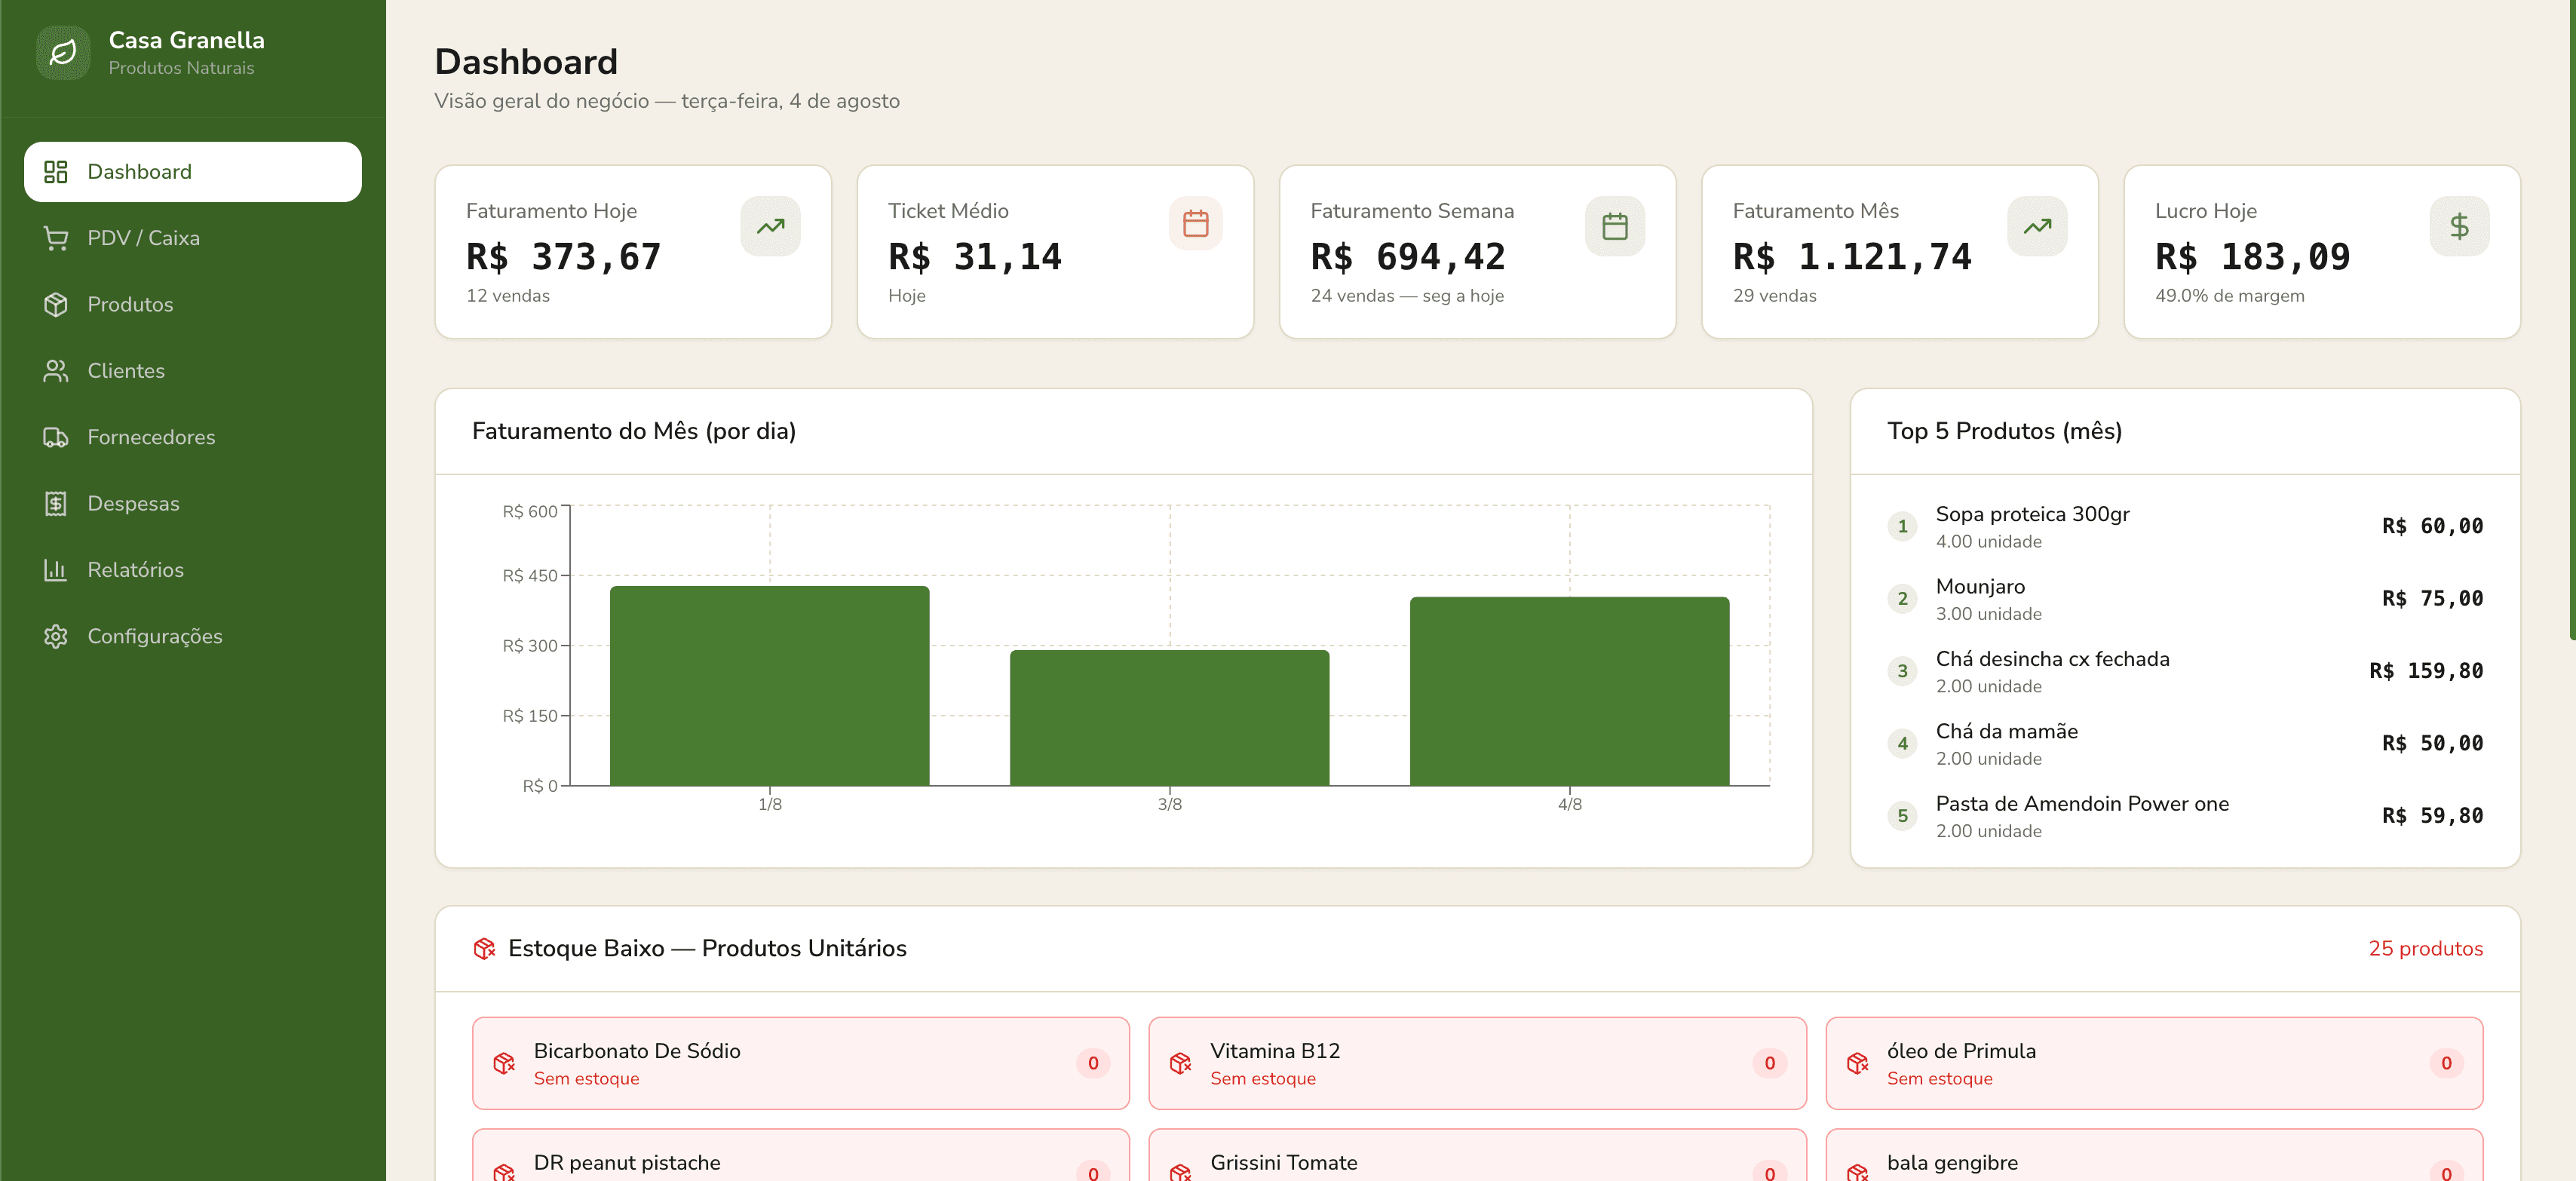Open the Dashboard menu item
The image size is (2576, 1181).
click(193, 172)
